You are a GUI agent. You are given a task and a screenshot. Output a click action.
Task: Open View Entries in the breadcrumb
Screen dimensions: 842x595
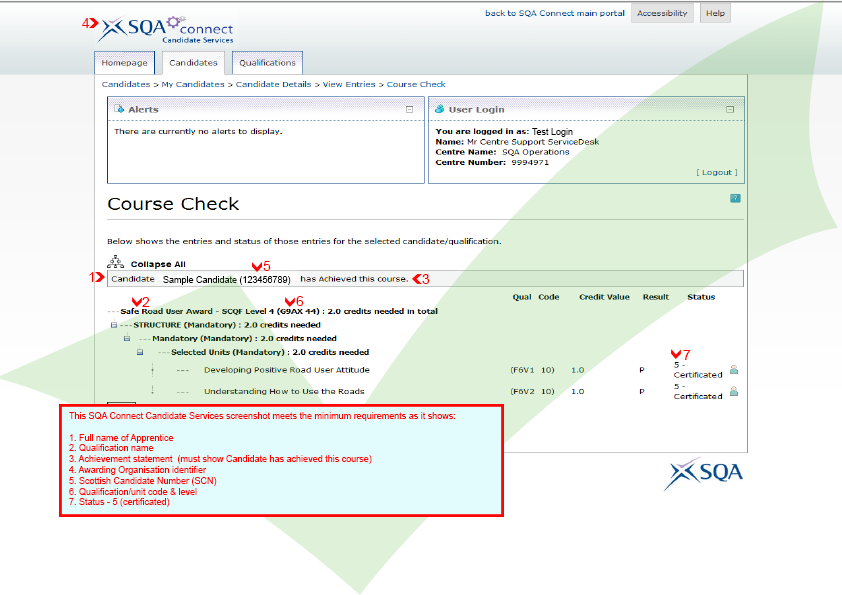click(349, 85)
